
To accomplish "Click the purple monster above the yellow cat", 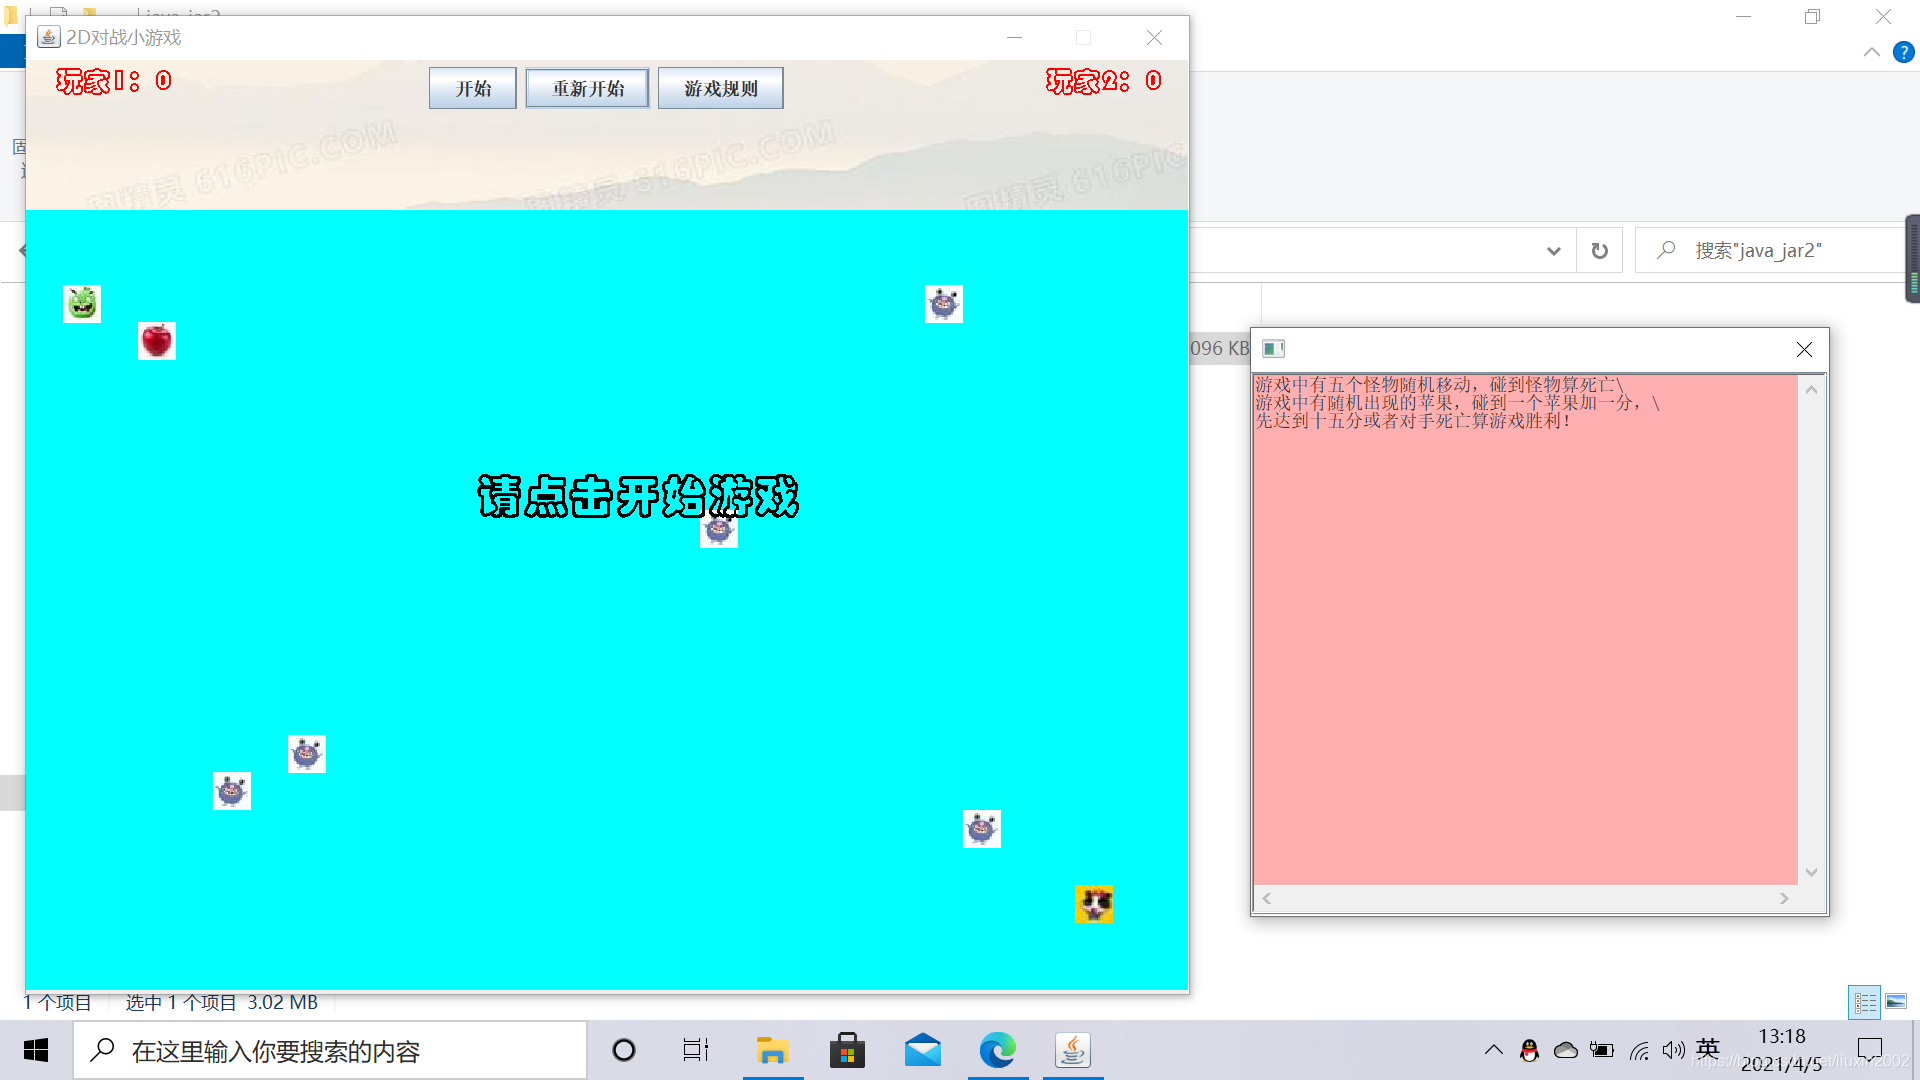I will pos(982,829).
